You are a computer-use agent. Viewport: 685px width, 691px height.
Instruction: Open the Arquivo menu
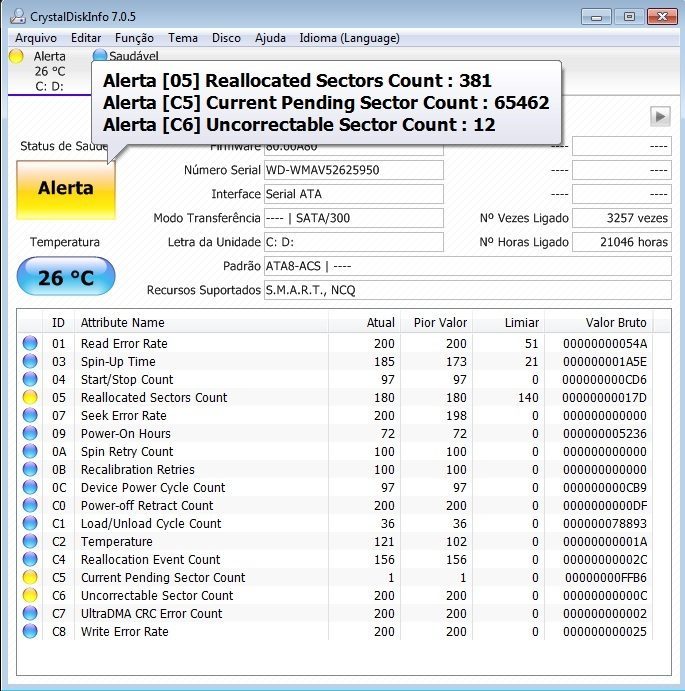click(36, 38)
